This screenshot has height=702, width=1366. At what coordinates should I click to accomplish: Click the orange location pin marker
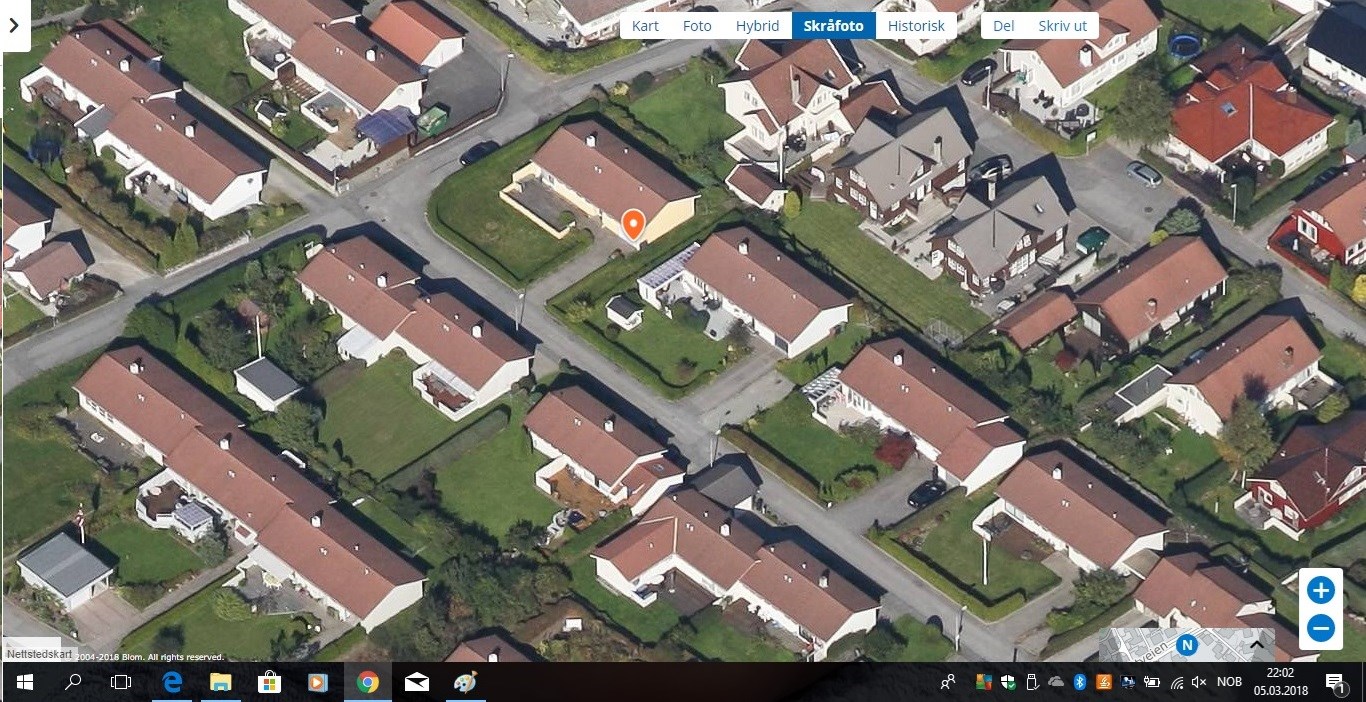pos(633,224)
